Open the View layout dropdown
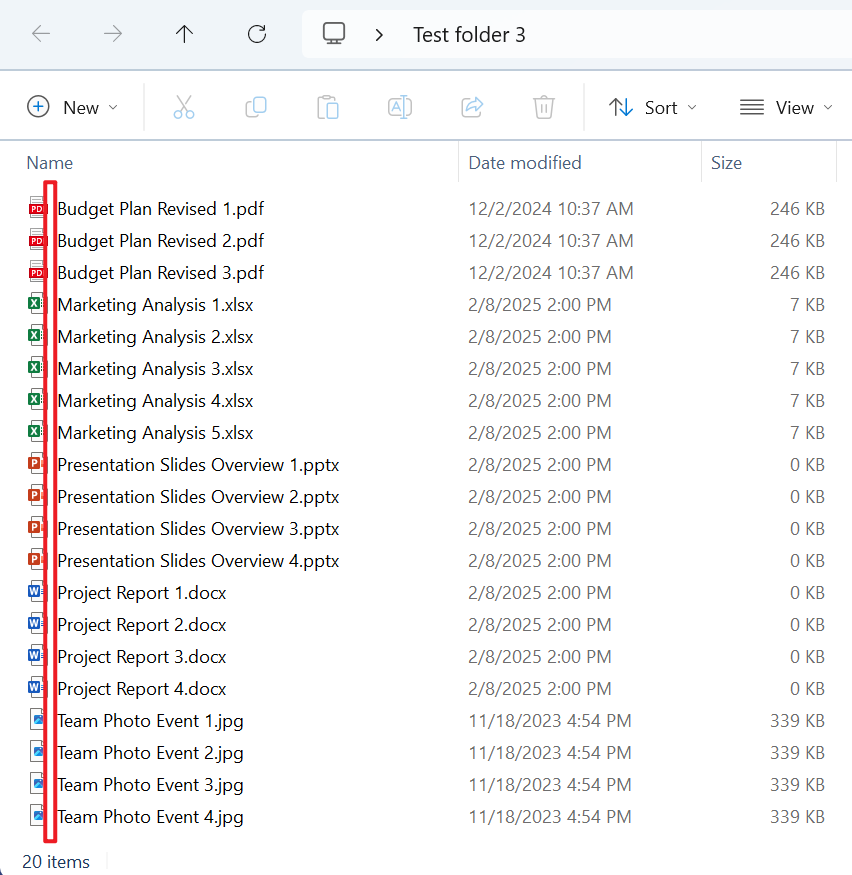This screenshot has height=875, width=852. pos(786,107)
